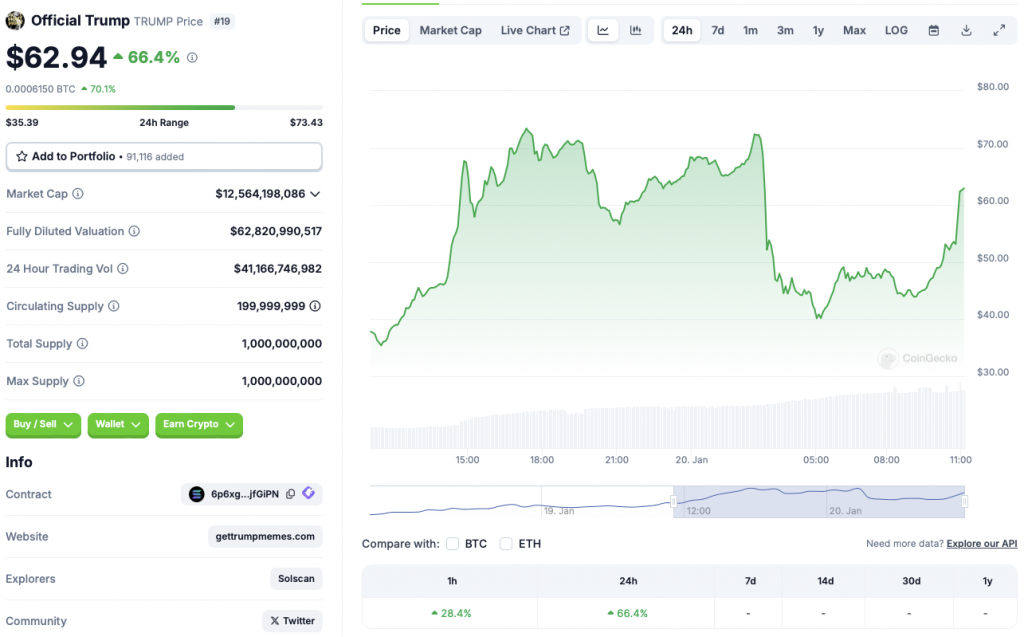Expand the Market Cap details chevron

coord(315,194)
